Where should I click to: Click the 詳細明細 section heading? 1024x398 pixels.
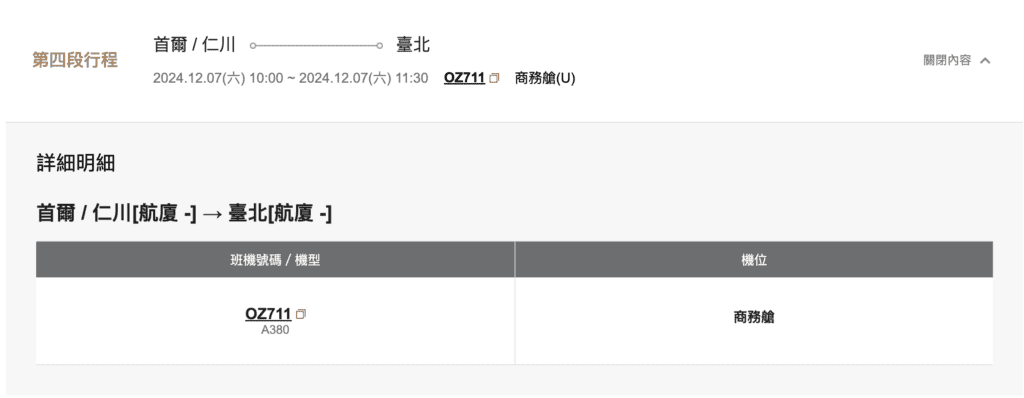(x=76, y=164)
